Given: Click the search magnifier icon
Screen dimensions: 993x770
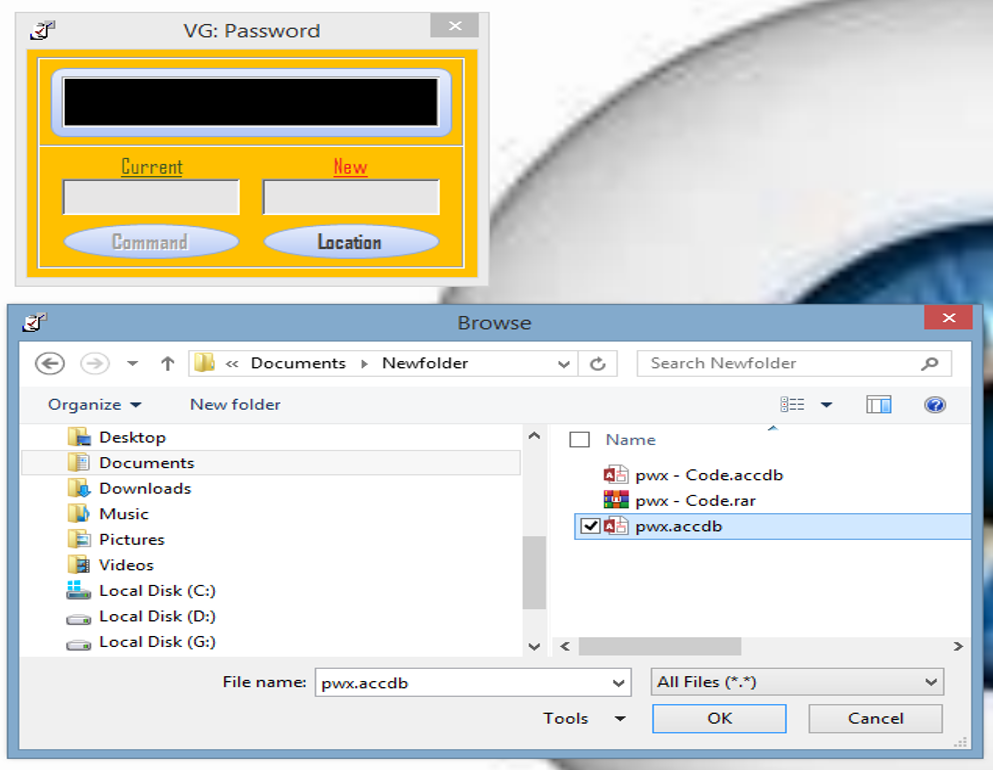Looking at the screenshot, I should pyautogui.click(x=929, y=363).
